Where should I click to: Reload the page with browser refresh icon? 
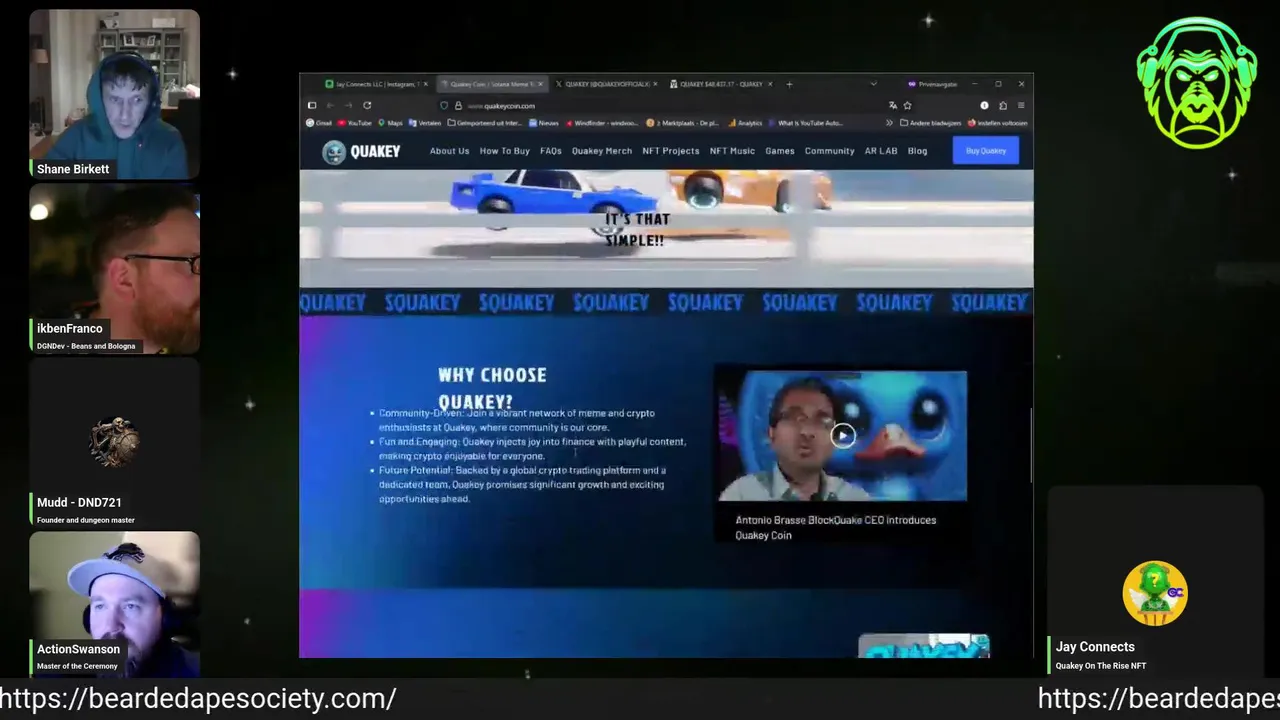[x=367, y=105]
